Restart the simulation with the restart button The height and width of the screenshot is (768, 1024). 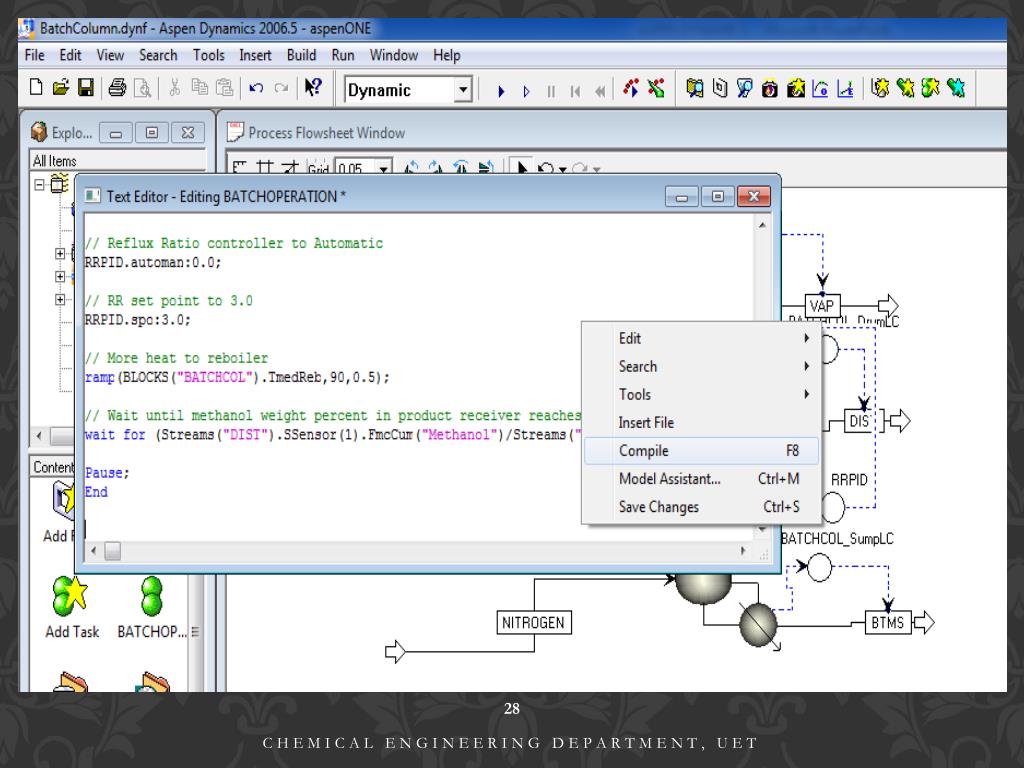[575, 91]
